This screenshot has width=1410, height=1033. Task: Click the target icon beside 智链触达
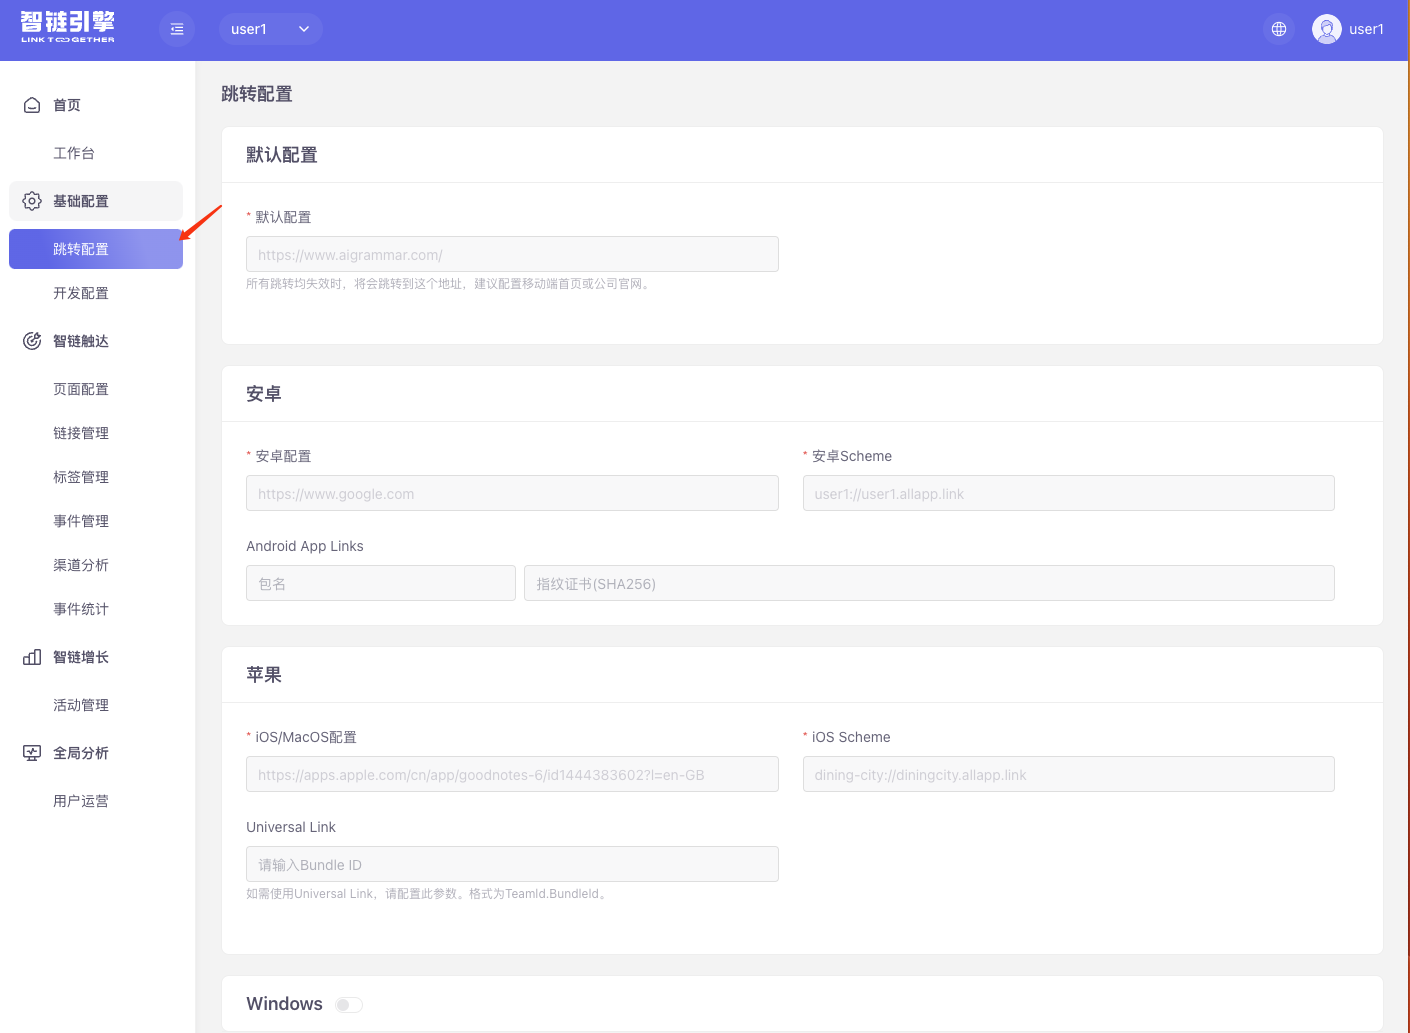click(32, 341)
